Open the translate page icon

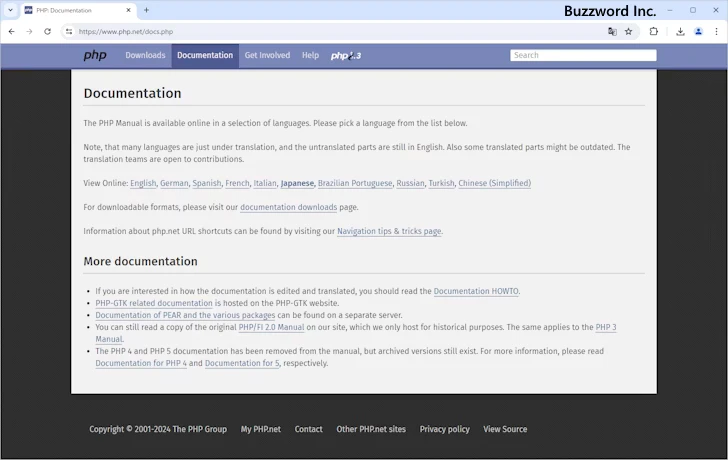[x=612, y=32]
